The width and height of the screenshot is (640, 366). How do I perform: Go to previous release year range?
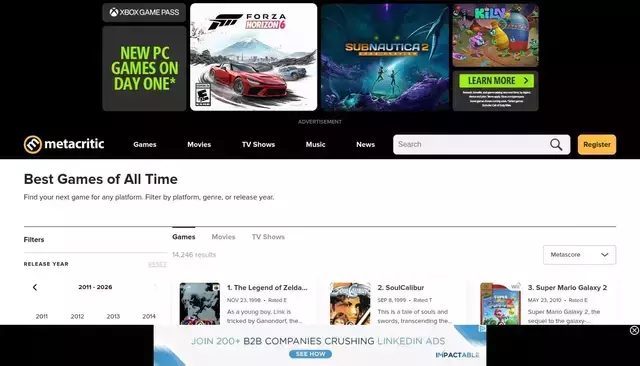[35, 287]
